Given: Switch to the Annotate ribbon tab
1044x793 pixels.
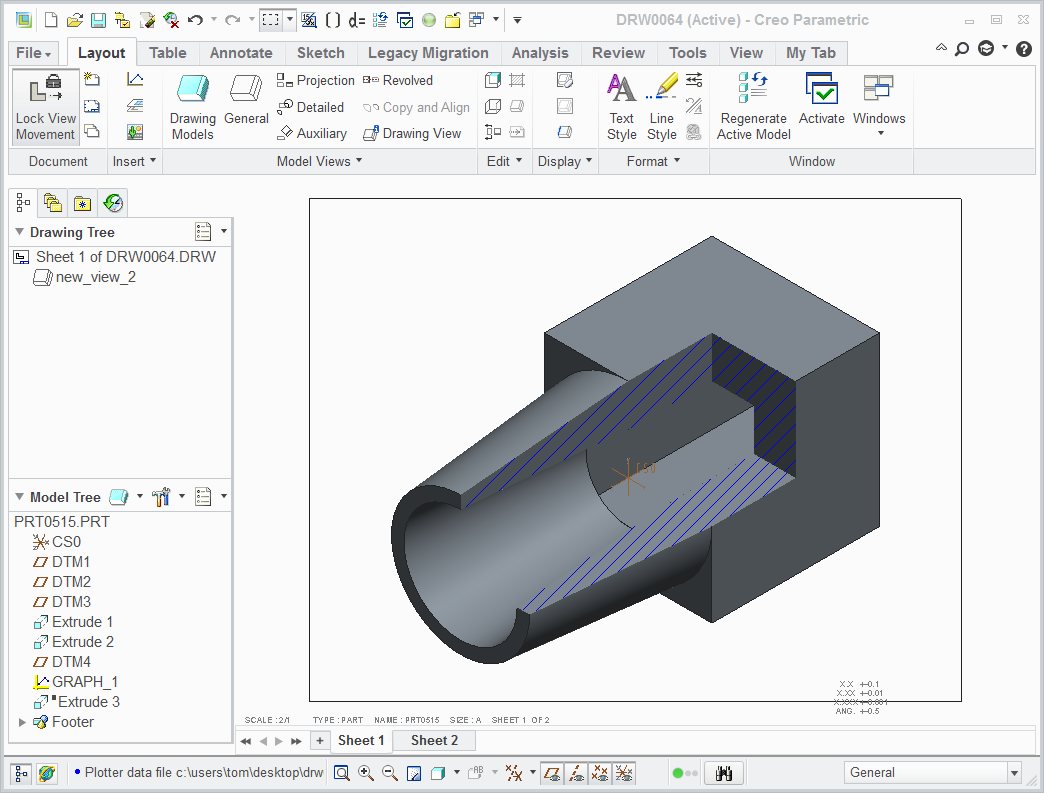Looking at the screenshot, I should pos(241,53).
